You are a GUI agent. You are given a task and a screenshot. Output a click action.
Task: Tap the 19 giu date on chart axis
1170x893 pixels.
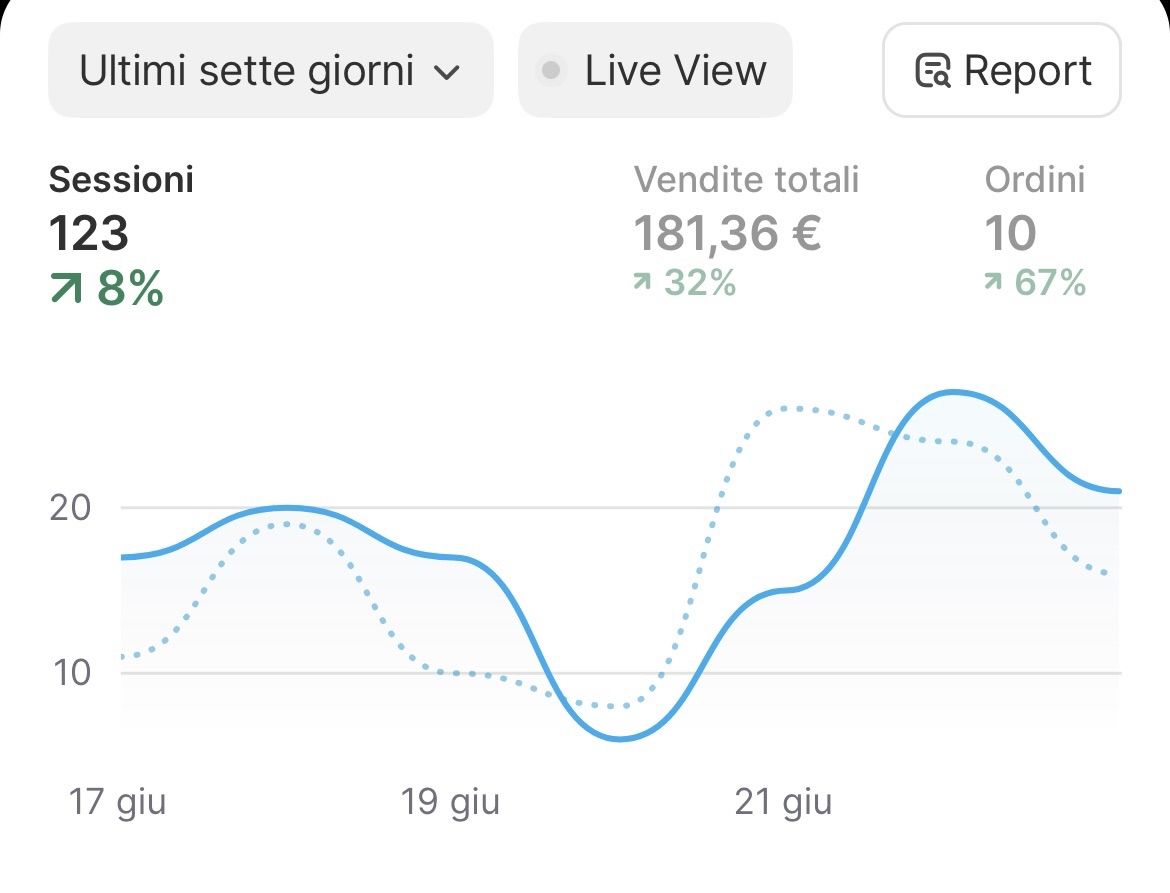point(450,802)
